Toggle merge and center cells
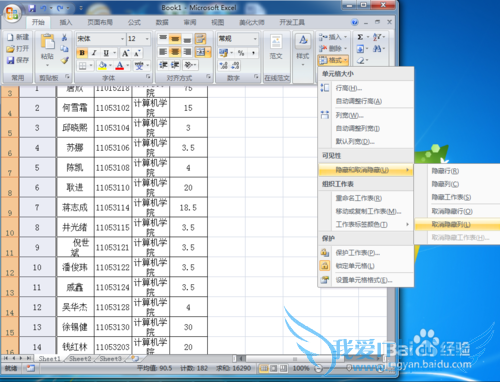The height and width of the screenshot is (382, 500). pyautogui.click(x=200, y=52)
